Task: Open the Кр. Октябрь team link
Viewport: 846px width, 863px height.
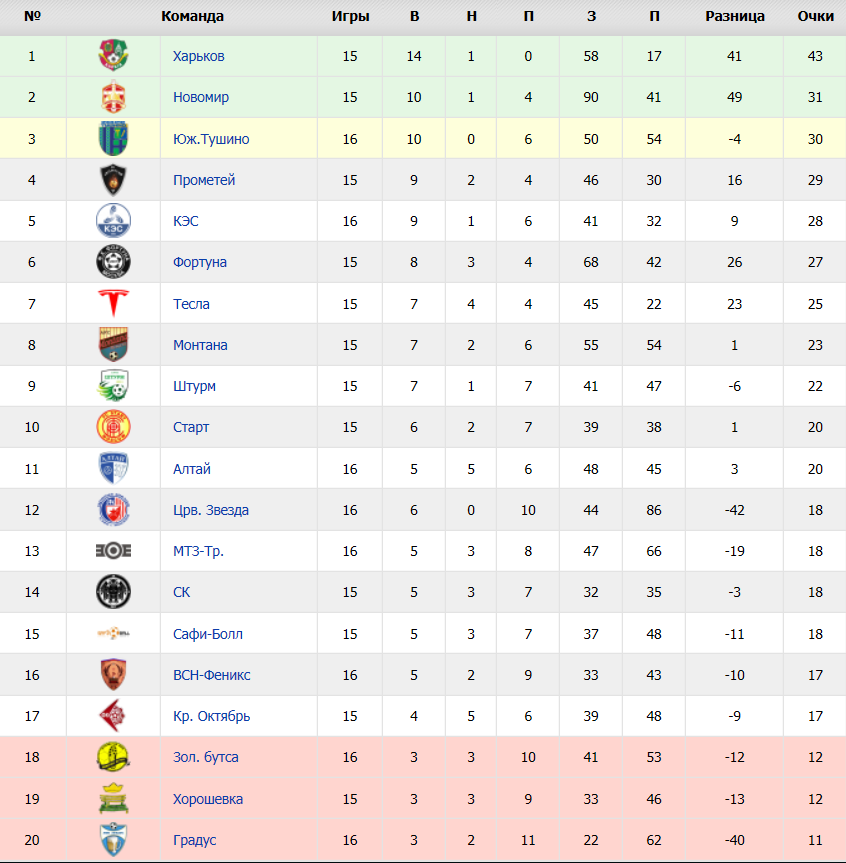Action: pos(212,717)
